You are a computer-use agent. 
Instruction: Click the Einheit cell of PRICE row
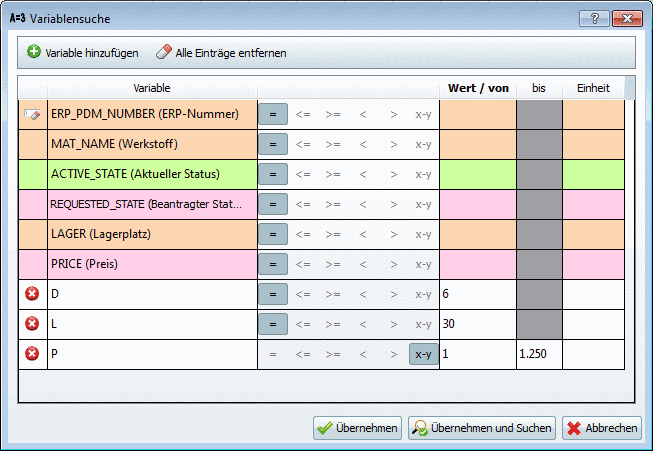(593, 264)
